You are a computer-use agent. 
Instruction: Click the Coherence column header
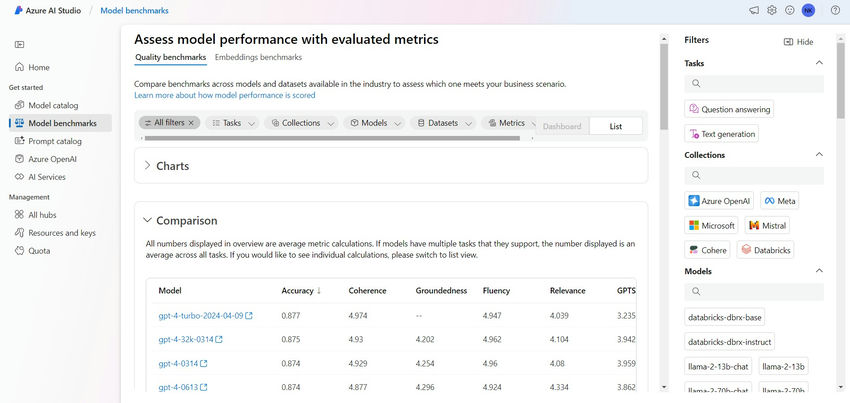pyautogui.click(x=367, y=291)
